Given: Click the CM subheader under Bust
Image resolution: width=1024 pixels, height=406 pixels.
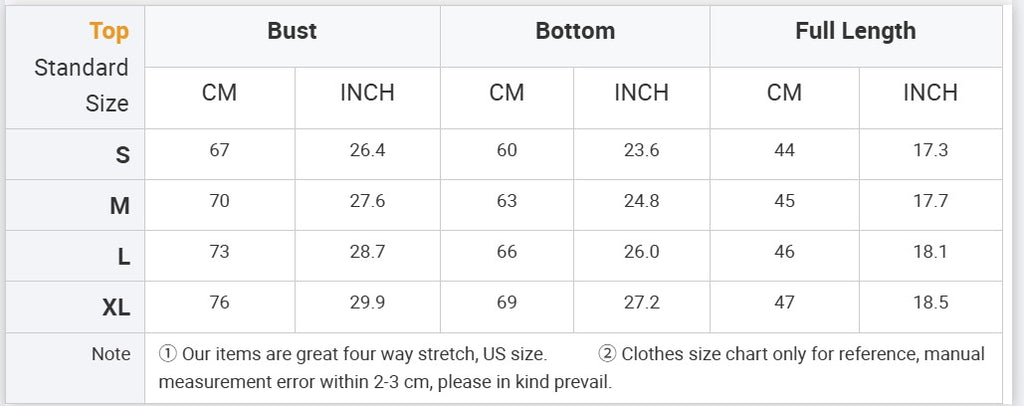Looking at the screenshot, I should [219, 93].
